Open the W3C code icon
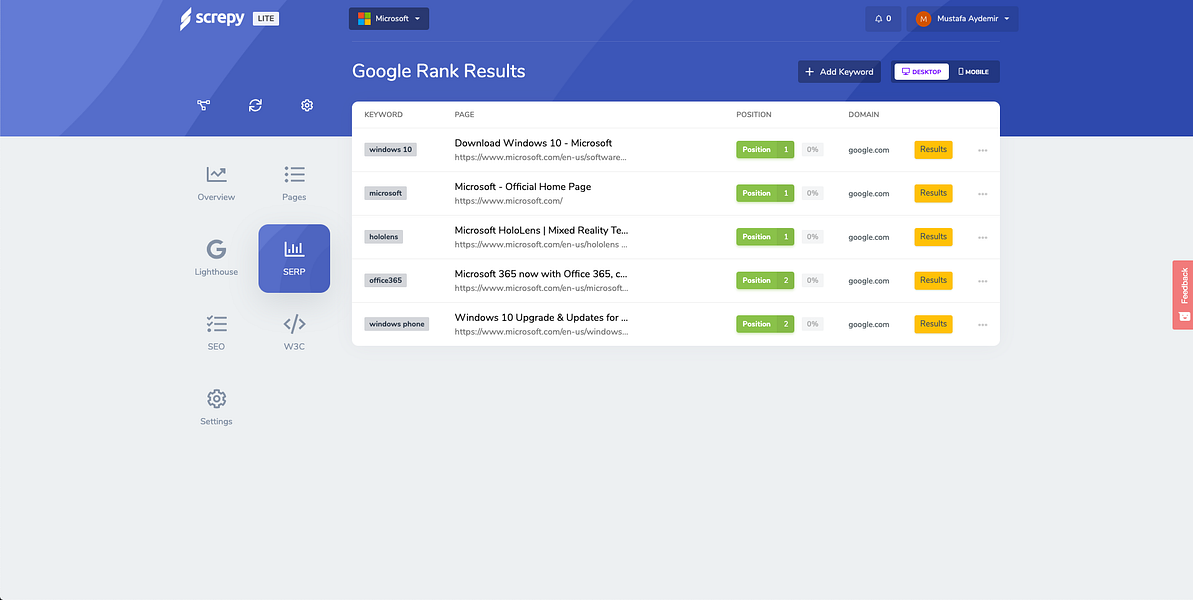Viewport: 1193px width, 600px height. click(x=294, y=324)
